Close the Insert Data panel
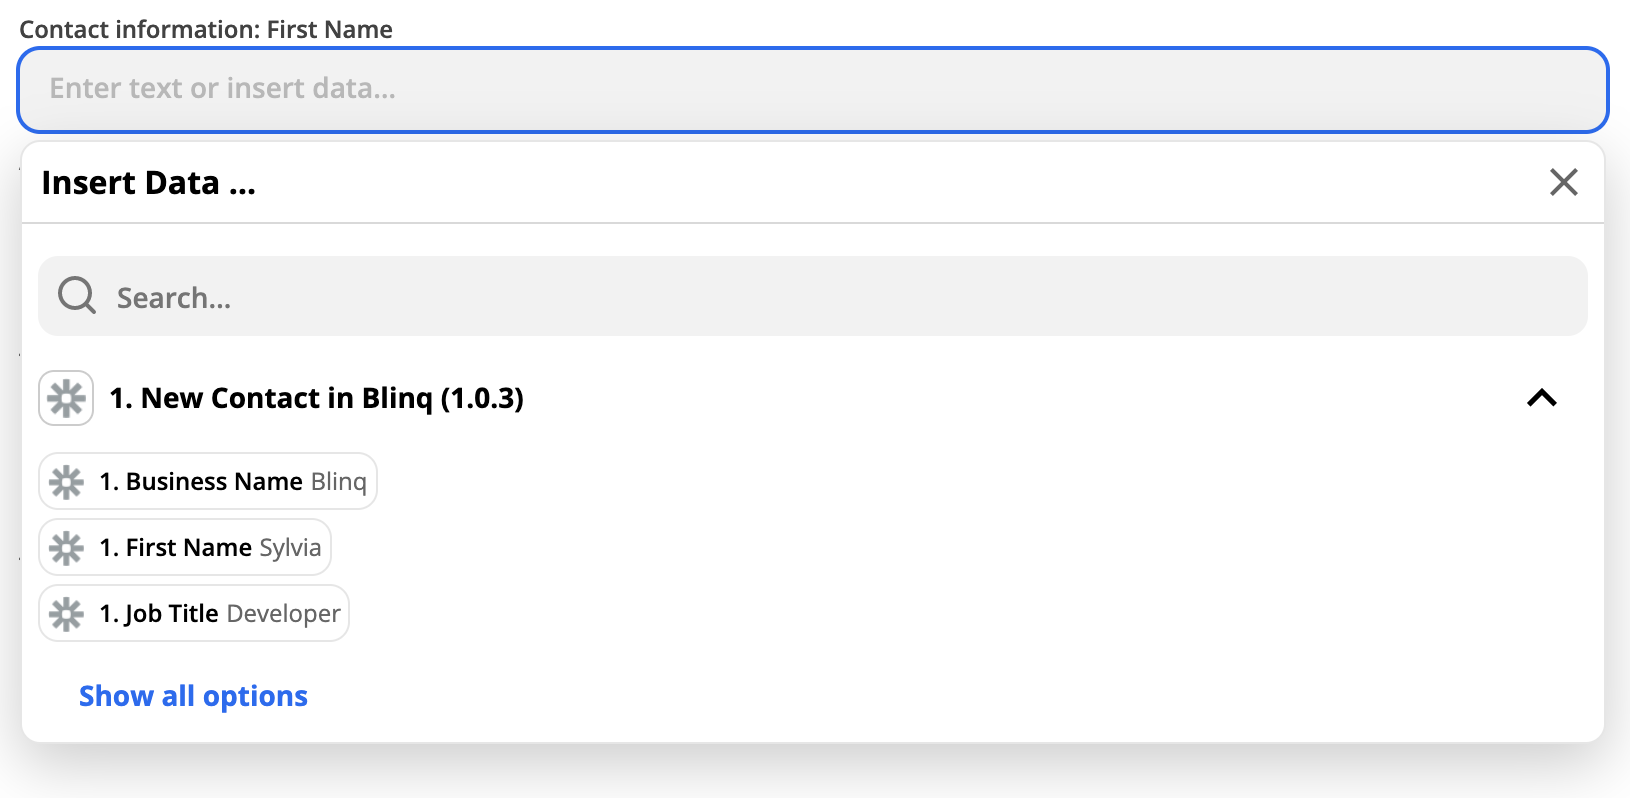Screen dimensions: 1630x798 click(1563, 182)
